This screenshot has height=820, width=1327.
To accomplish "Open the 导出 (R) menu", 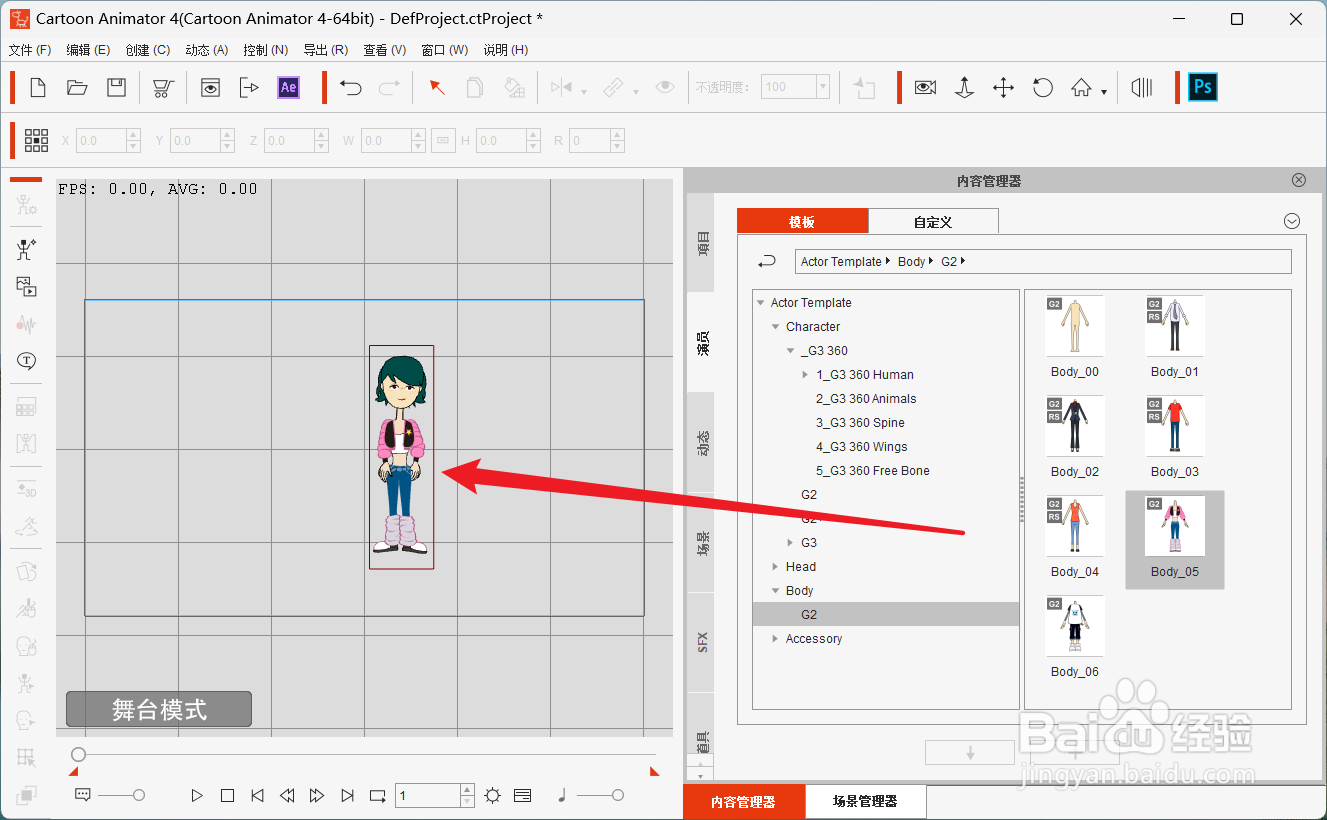I will (326, 50).
